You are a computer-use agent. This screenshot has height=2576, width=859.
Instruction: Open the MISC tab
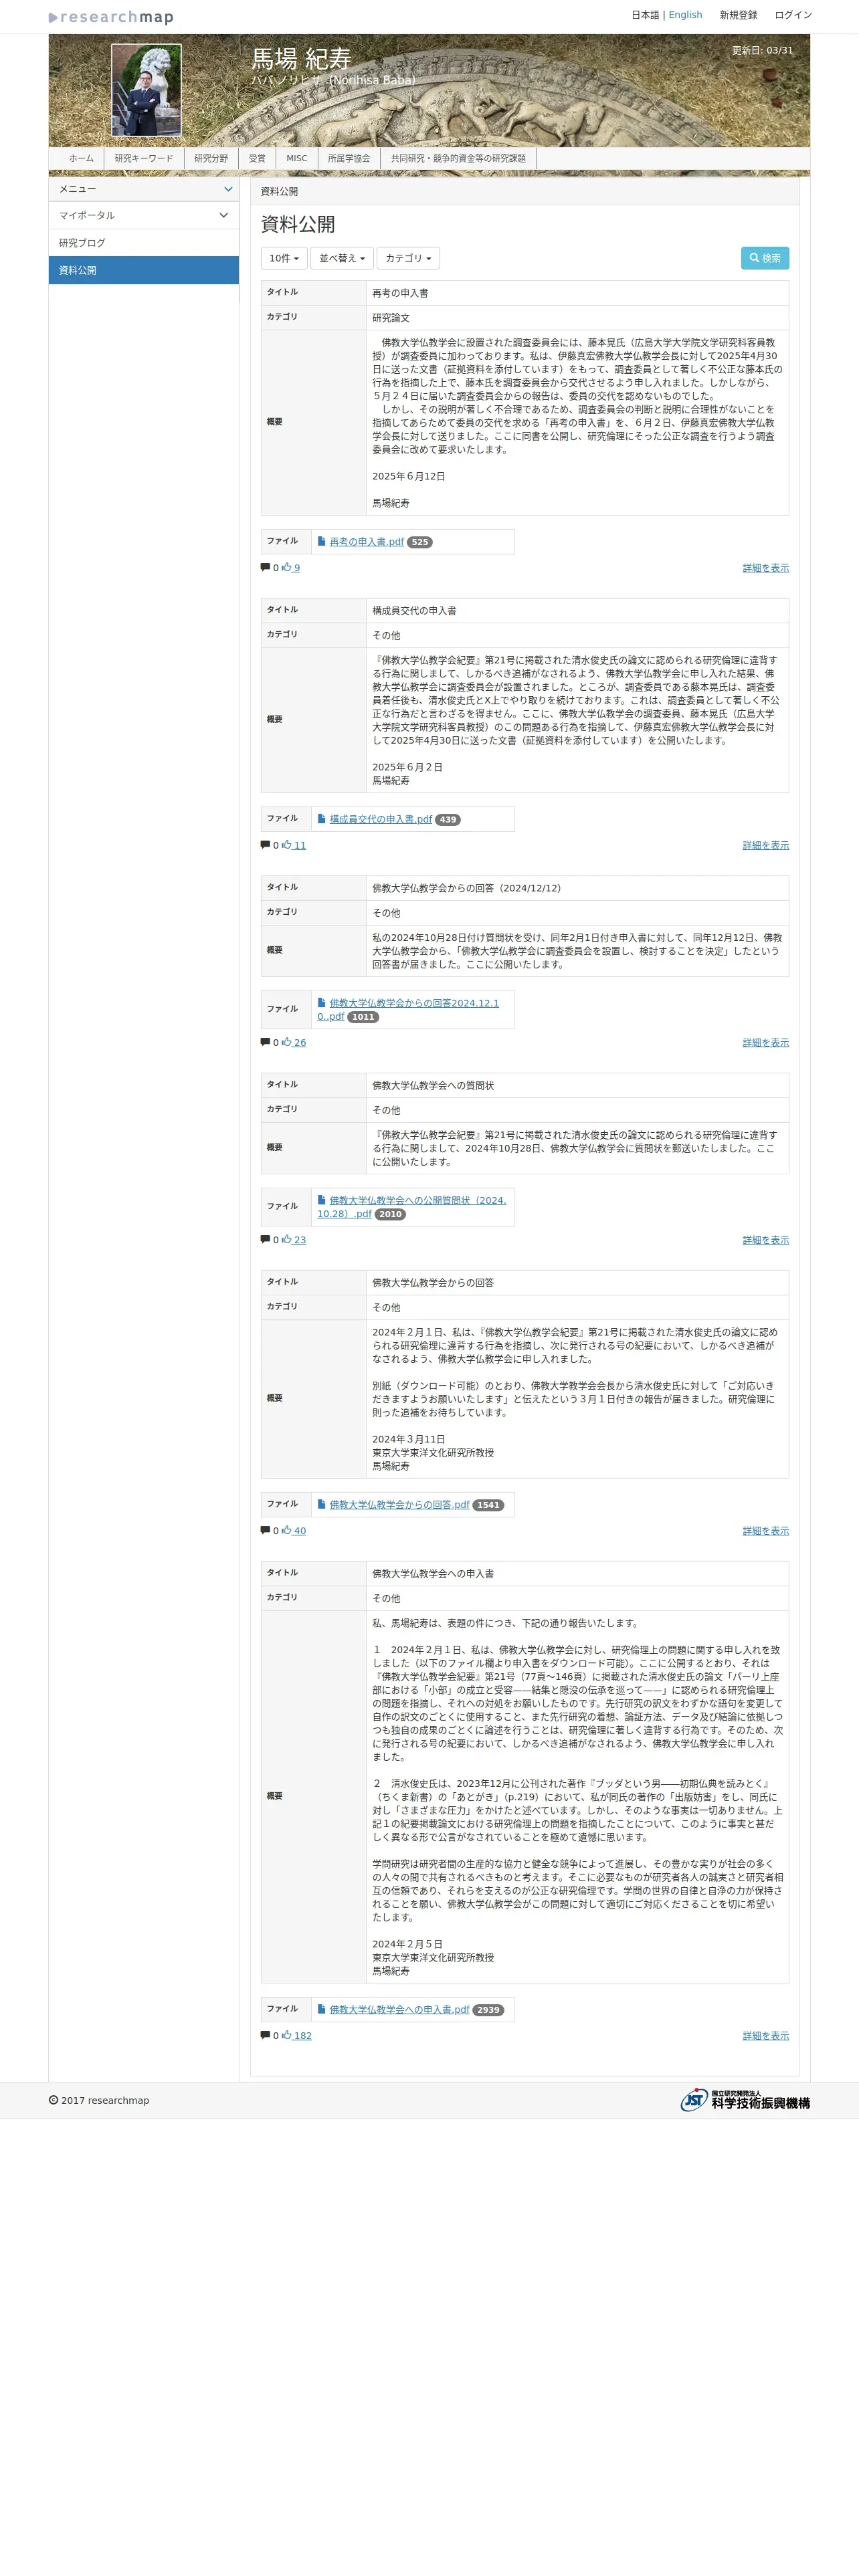[x=297, y=158]
